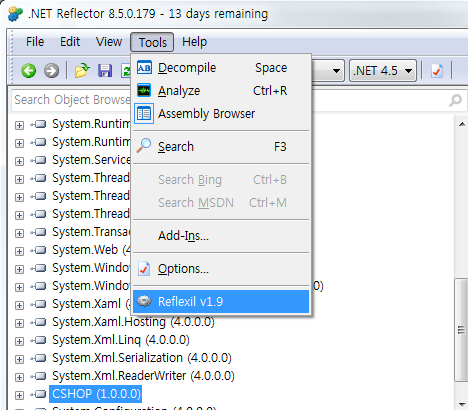Click the Analyze waveform icon
Screen dimensions: 468x410
(x=144, y=91)
